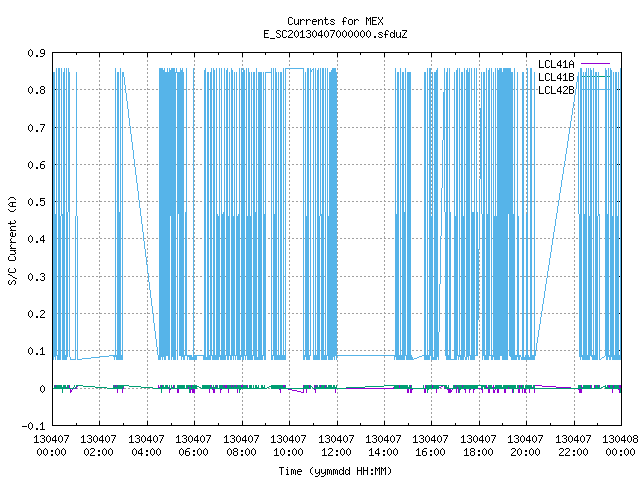Click the x-axis tick label 130407 00:00
The image size is (640, 480).
pos(51,446)
